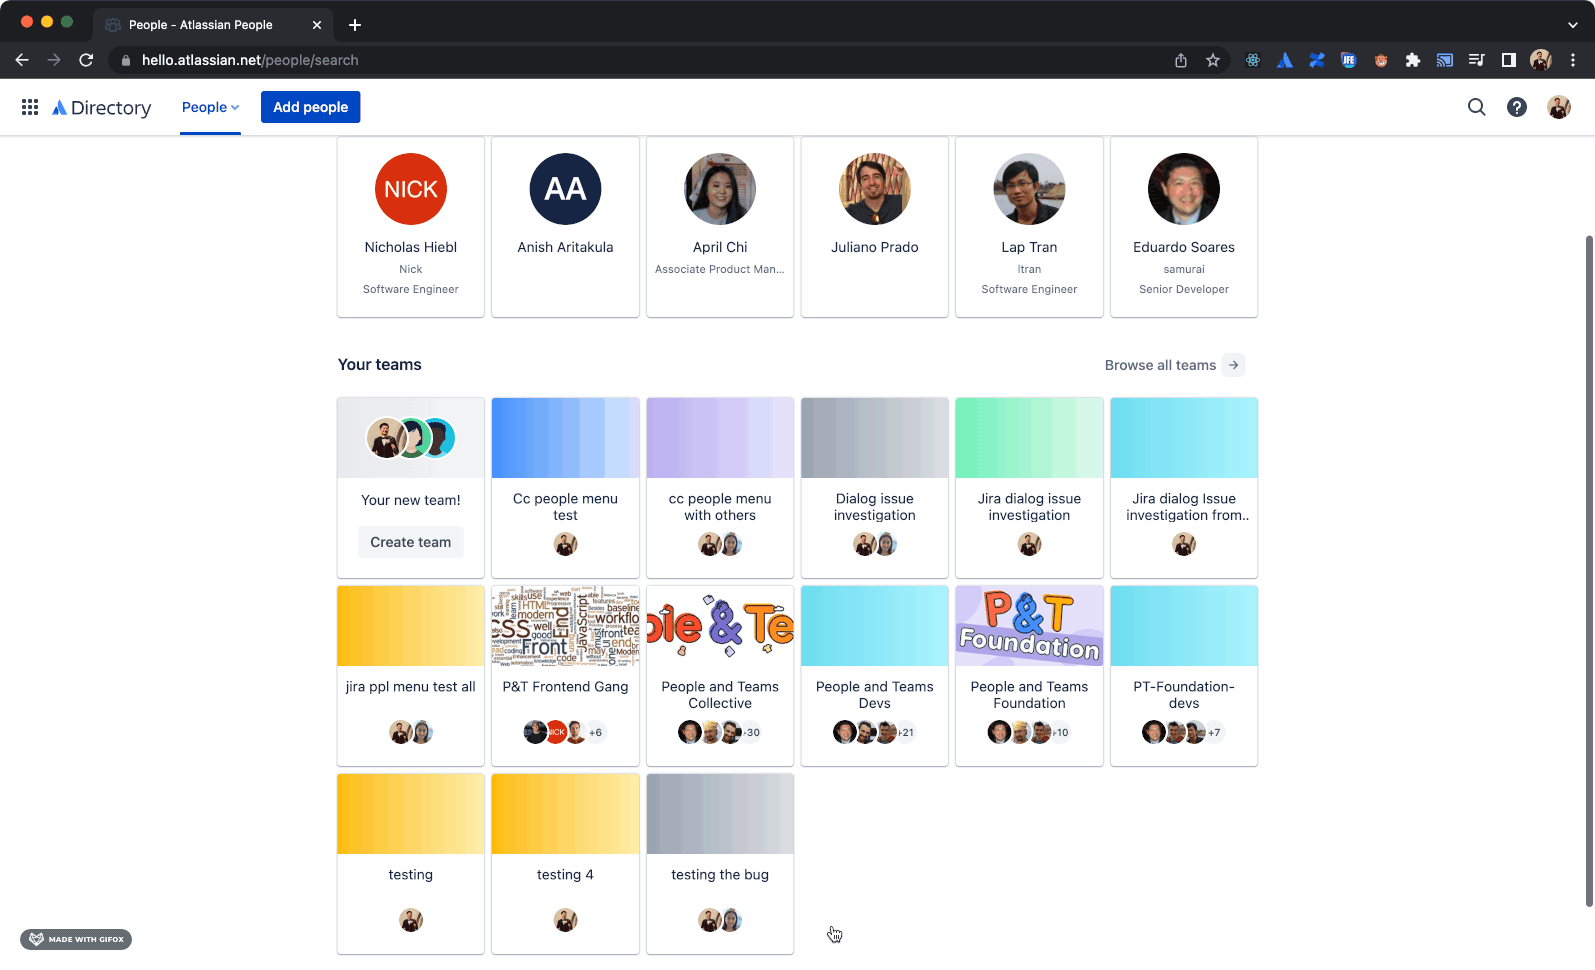Open Chrome three-dot menu
Image resolution: width=1595 pixels, height=970 pixels.
pyautogui.click(x=1573, y=60)
